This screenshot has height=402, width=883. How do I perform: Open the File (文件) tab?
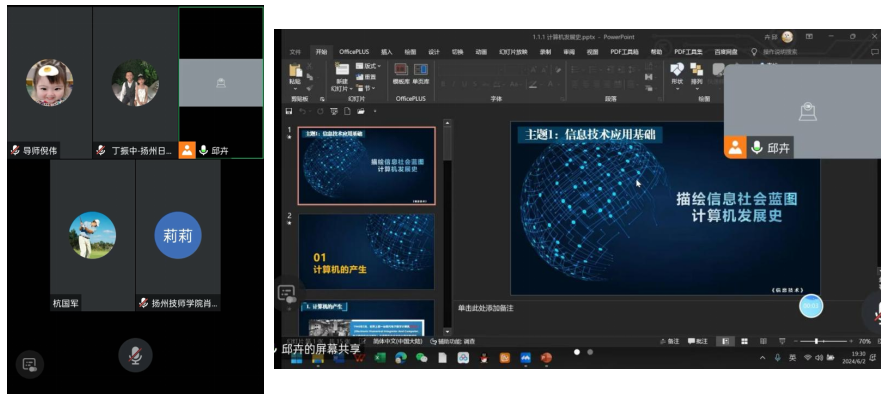295,52
